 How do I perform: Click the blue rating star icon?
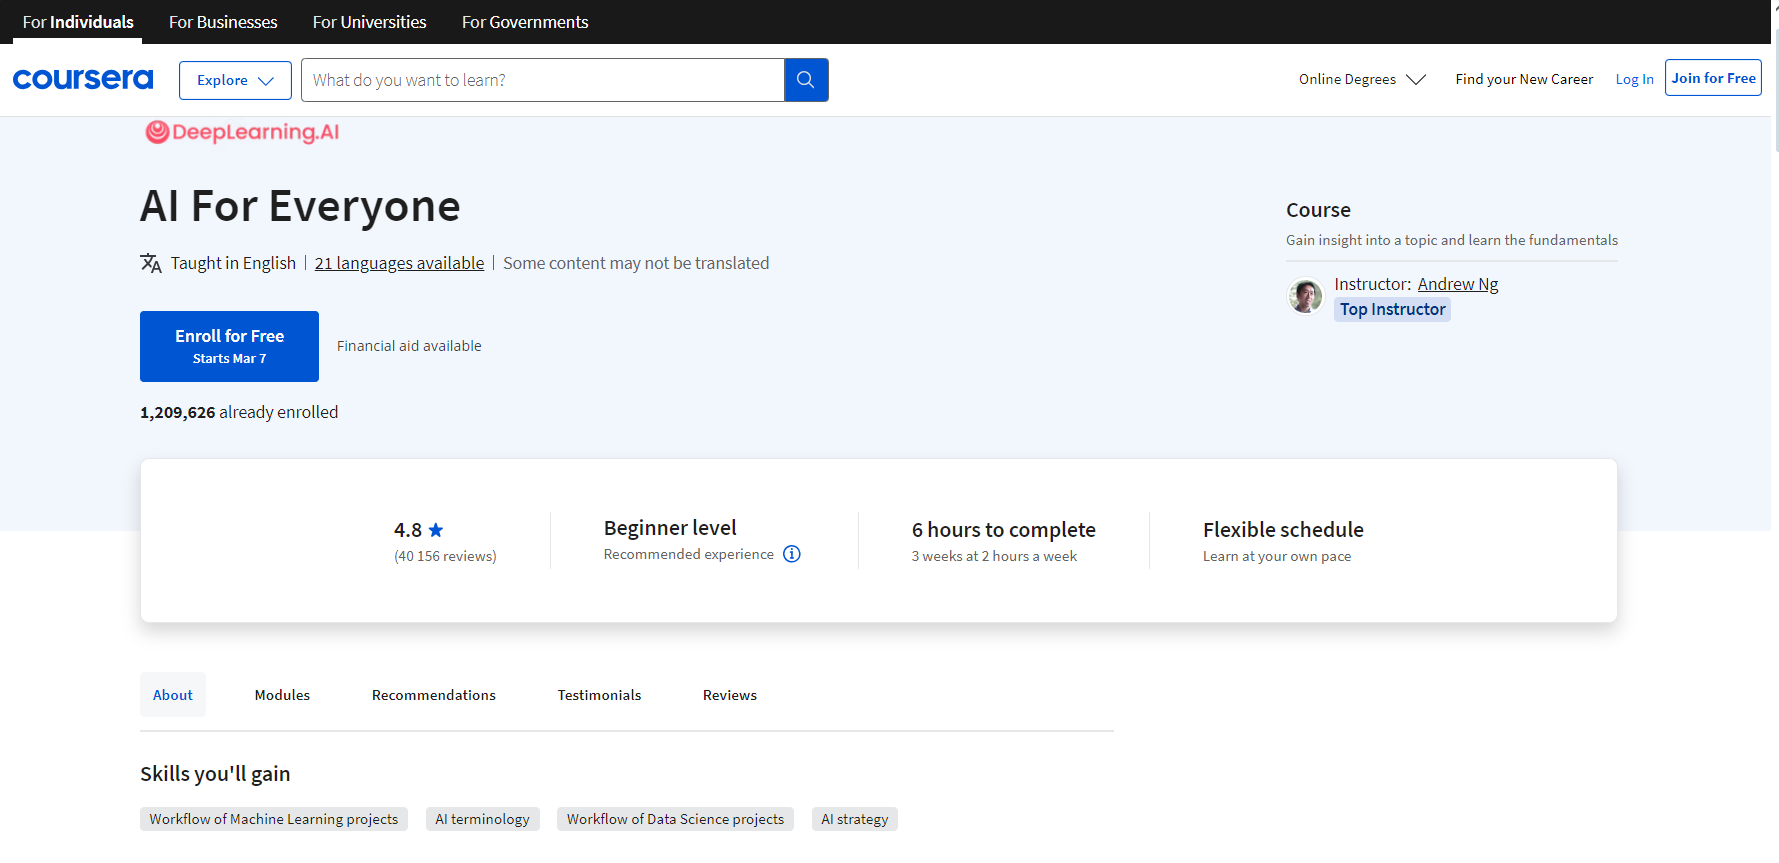(436, 530)
